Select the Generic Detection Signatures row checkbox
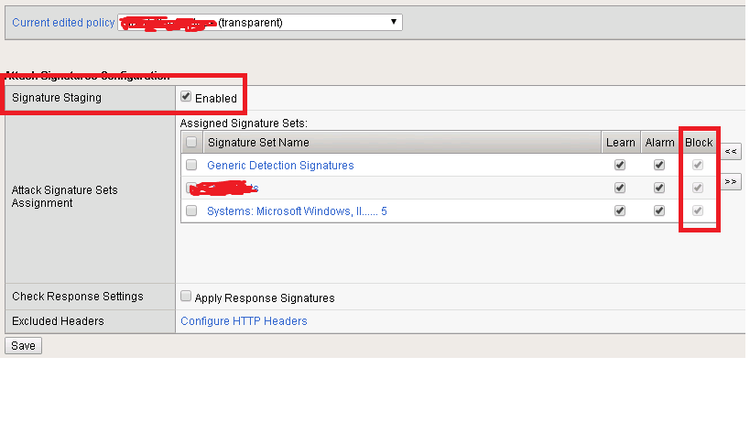Viewport: 750px width, 421px height. point(192,165)
